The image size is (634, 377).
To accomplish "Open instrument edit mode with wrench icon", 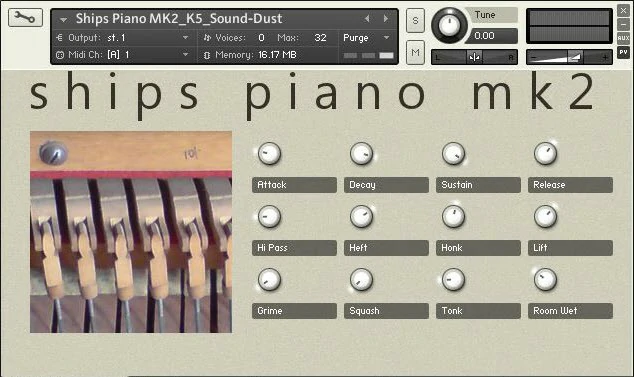I will [x=25, y=17].
